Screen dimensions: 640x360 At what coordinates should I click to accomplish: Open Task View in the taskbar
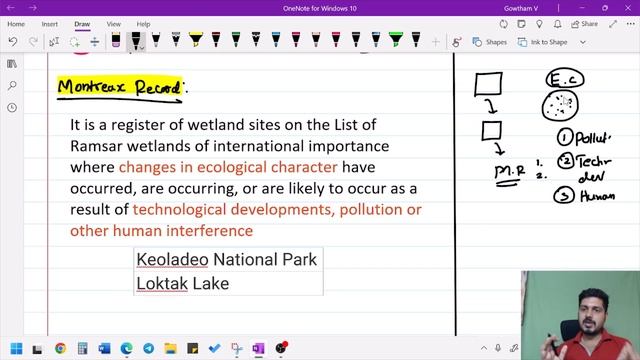(38, 349)
